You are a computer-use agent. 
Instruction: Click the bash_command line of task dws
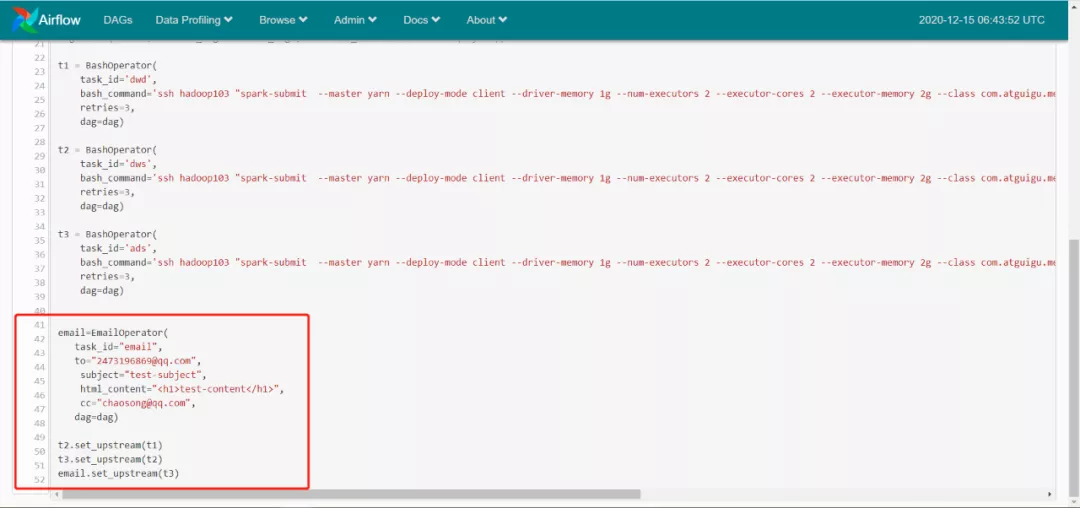tap(568, 178)
